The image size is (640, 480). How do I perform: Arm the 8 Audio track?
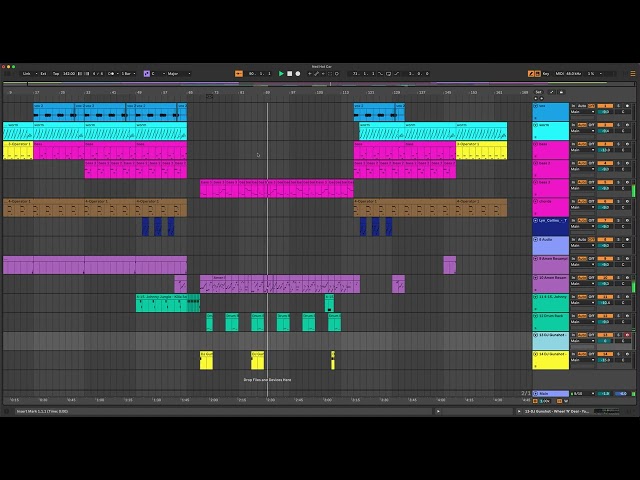(x=627, y=239)
